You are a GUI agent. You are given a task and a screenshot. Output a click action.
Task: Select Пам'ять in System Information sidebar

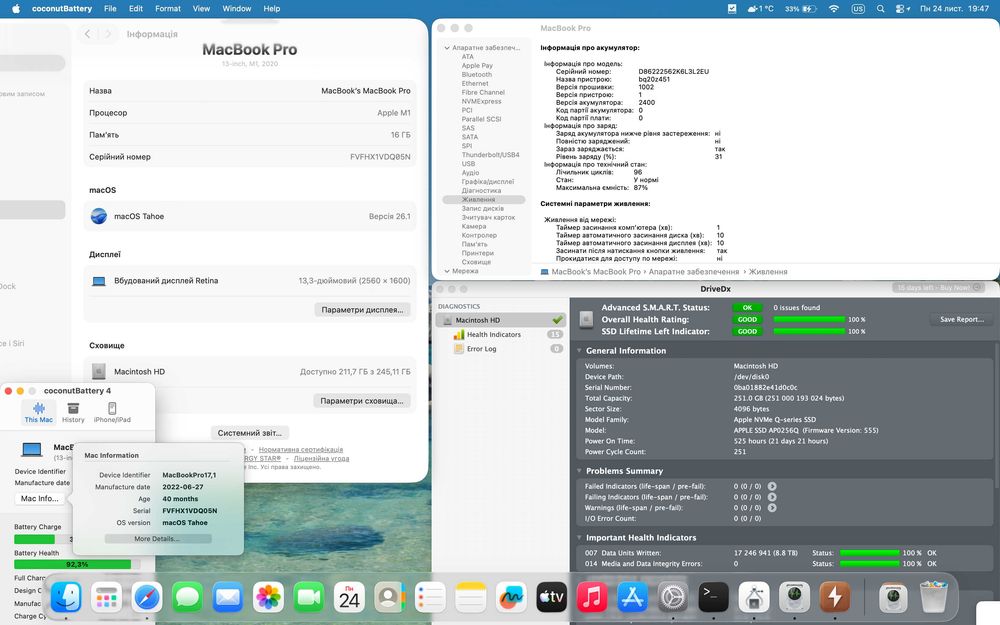point(474,244)
